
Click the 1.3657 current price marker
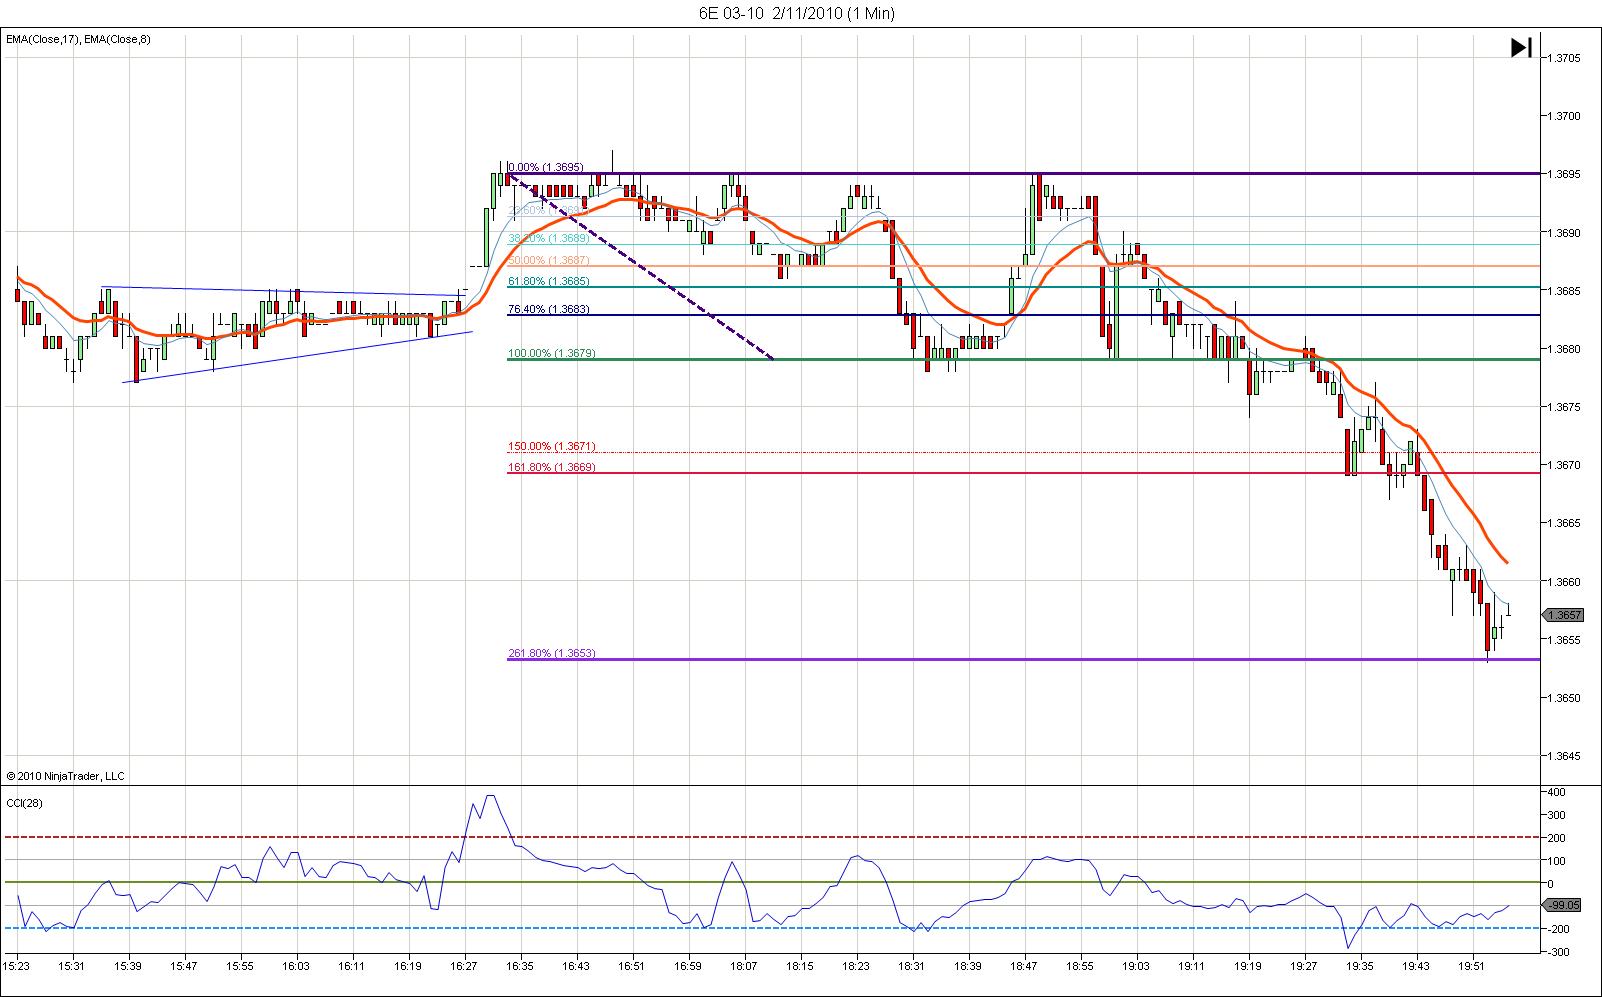(x=1562, y=615)
